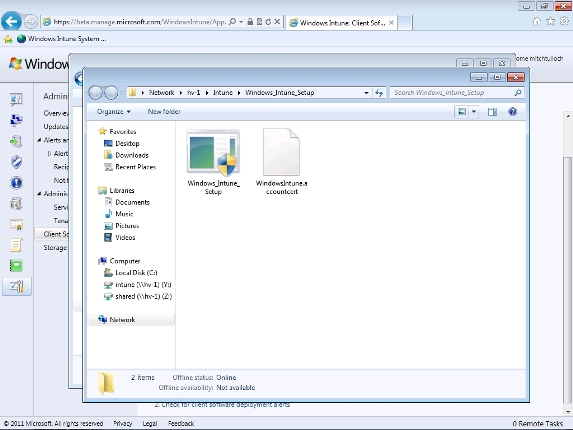Open intune (\\hv-1) (Y:) drive
Image resolution: width=573 pixels, height=430 pixels.
138,285
